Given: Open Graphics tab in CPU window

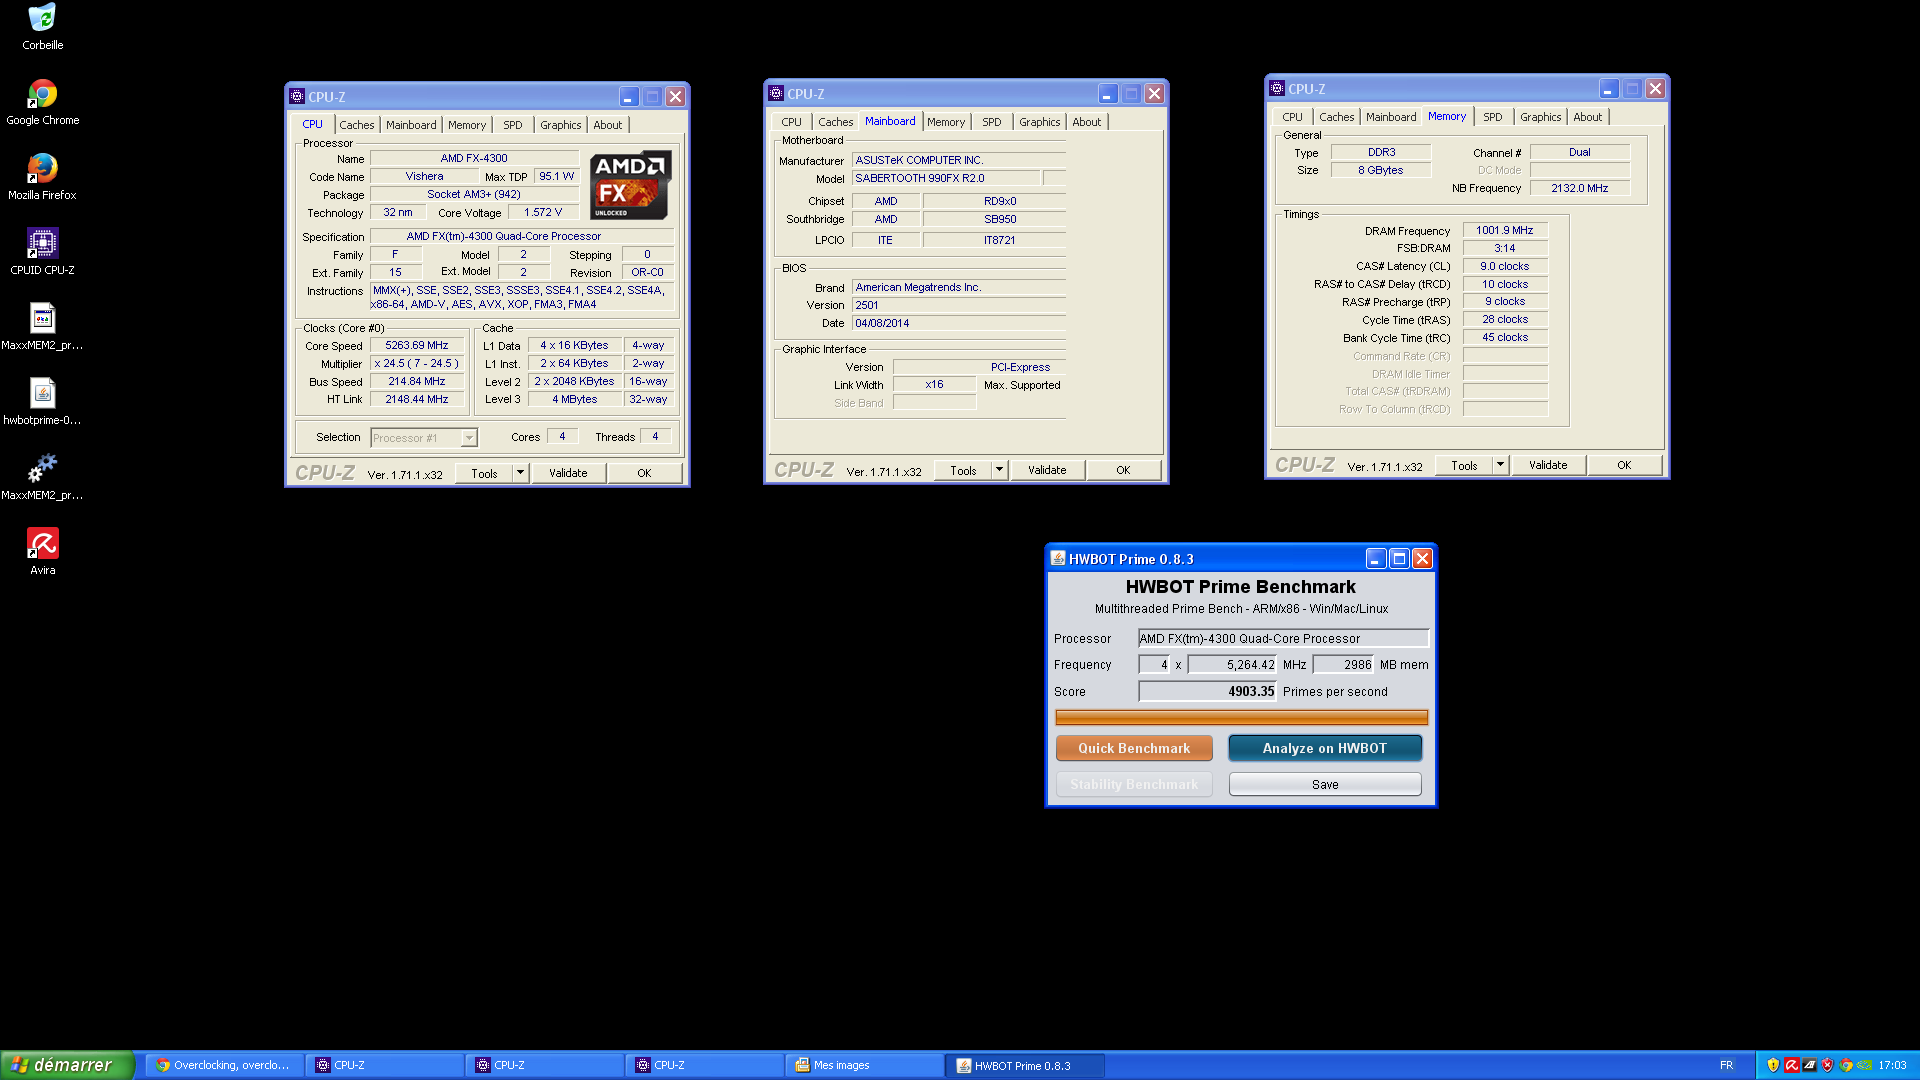Looking at the screenshot, I should coord(560,125).
